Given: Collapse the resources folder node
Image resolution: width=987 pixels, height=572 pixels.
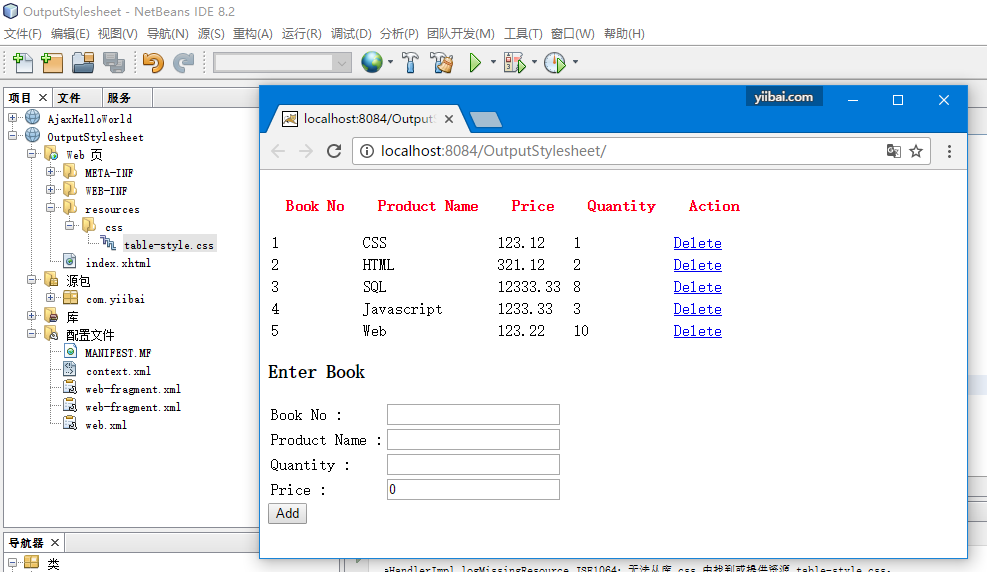Looking at the screenshot, I should 50,209.
